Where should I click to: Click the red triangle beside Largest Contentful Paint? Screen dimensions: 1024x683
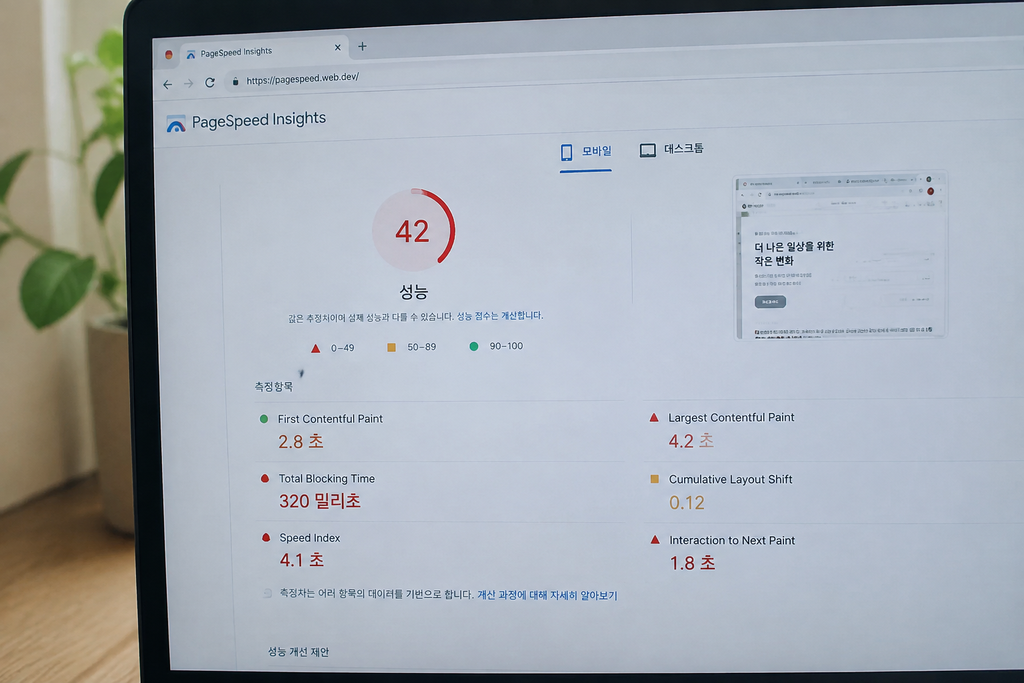click(x=654, y=418)
